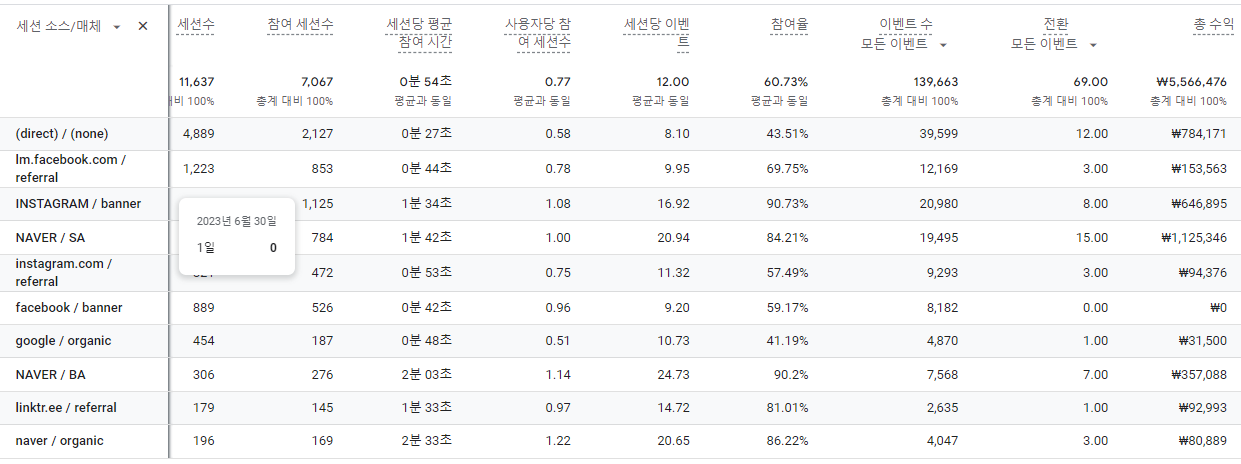This screenshot has width=1241, height=464.
Task: Click the 세션당 평균 참여 시간 header
Action: pyautogui.click(x=419, y=33)
